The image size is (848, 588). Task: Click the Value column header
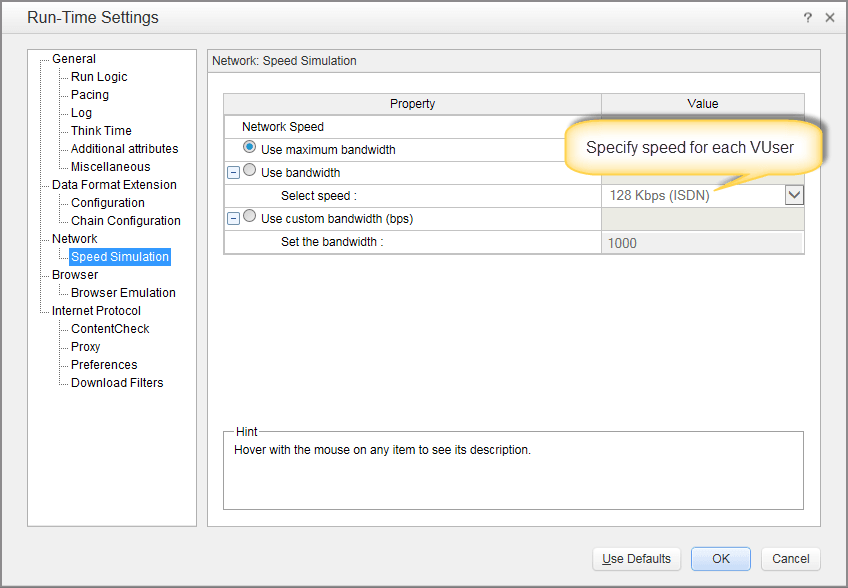[702, 104]
